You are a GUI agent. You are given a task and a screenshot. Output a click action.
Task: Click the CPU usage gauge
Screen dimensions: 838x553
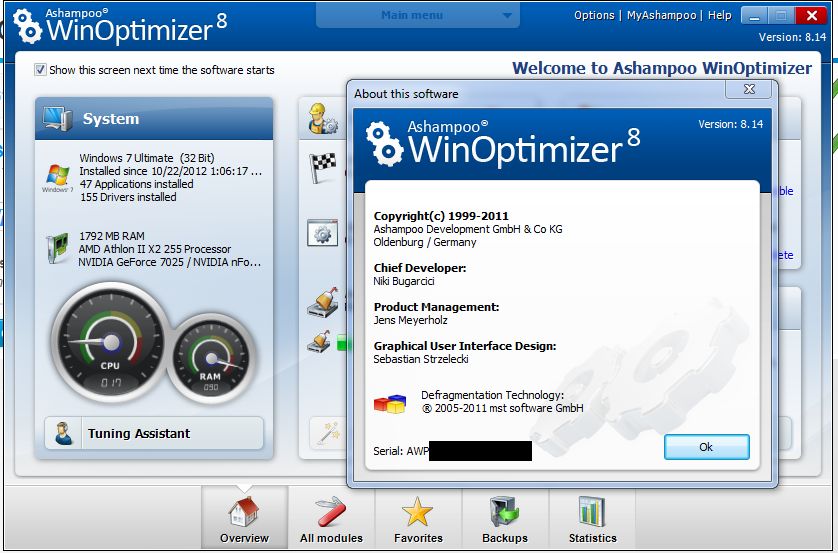[x=111, y=343]
